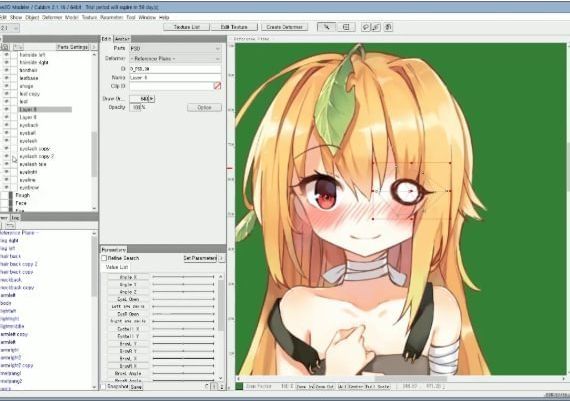Click the Eyeball X parameter slider

click(183, 329)
